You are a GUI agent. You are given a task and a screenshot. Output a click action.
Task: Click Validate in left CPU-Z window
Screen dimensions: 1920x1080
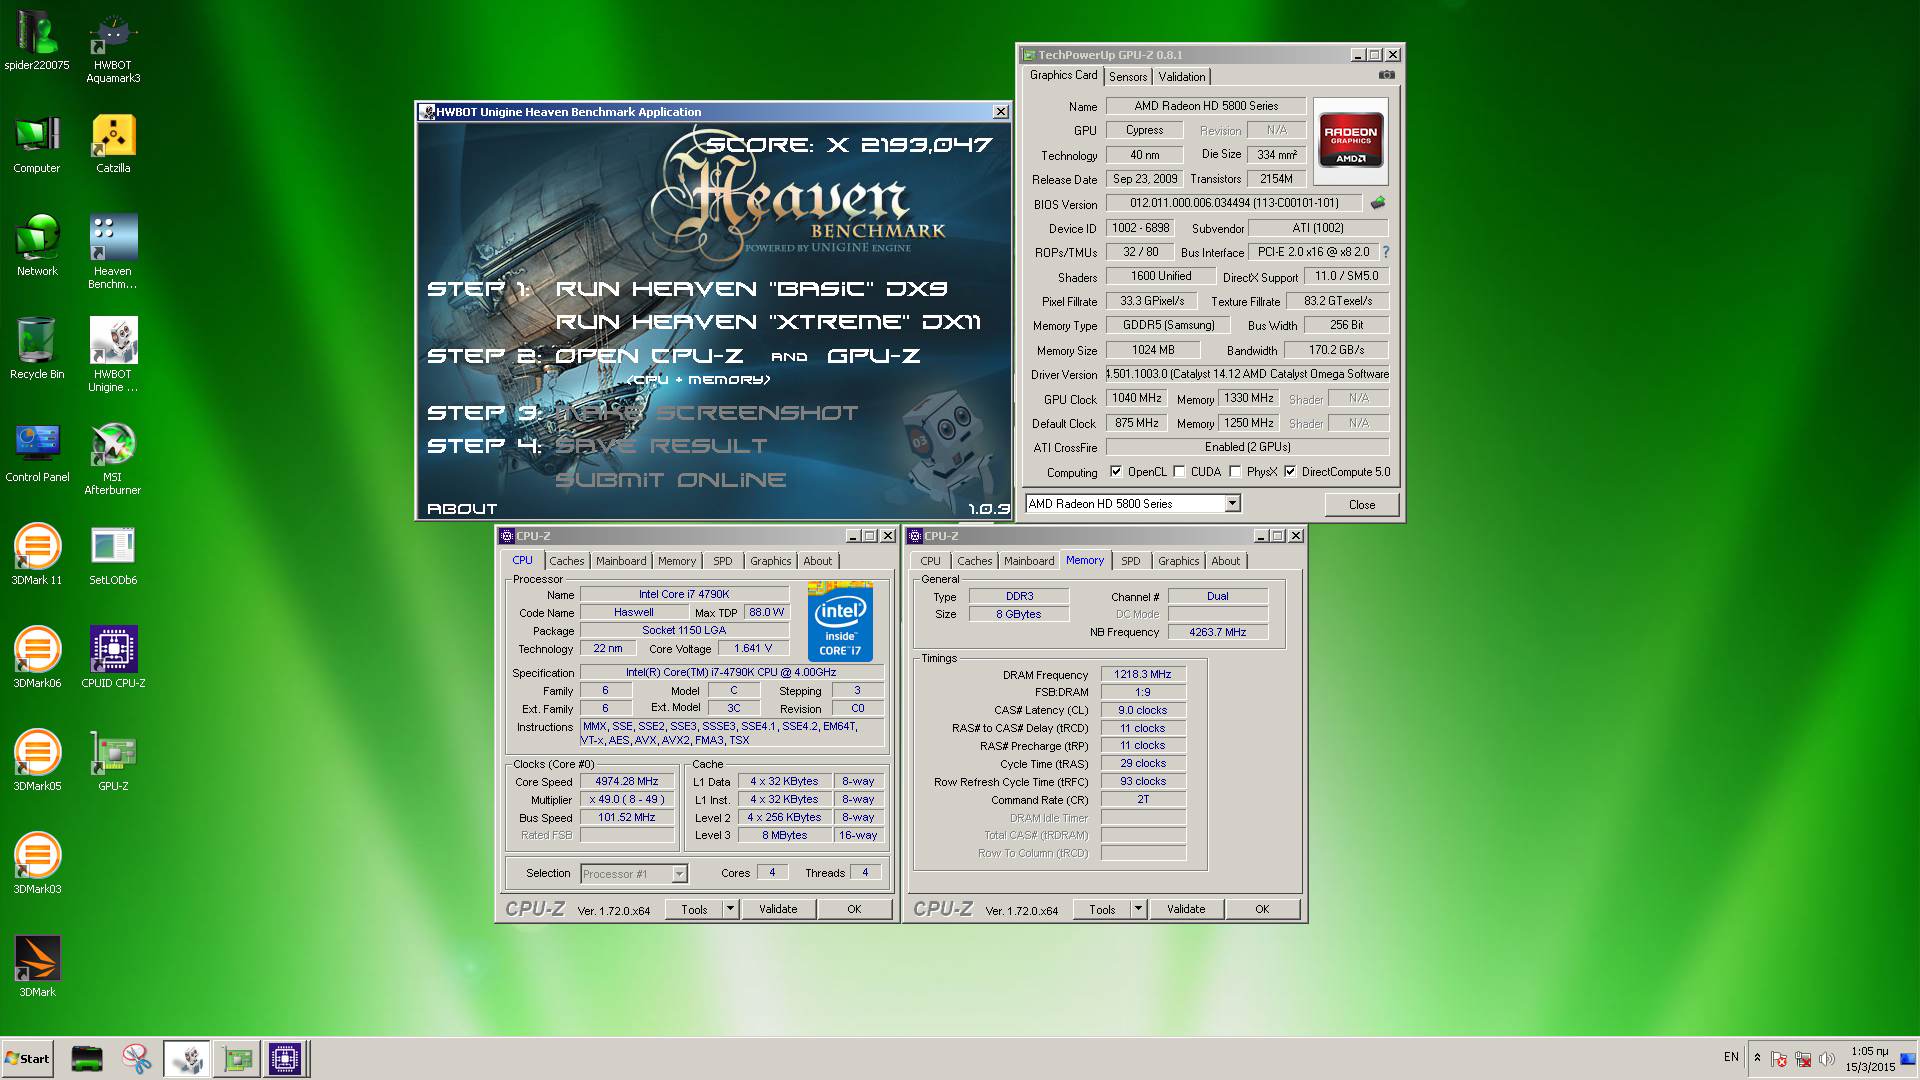pos(778,909)
